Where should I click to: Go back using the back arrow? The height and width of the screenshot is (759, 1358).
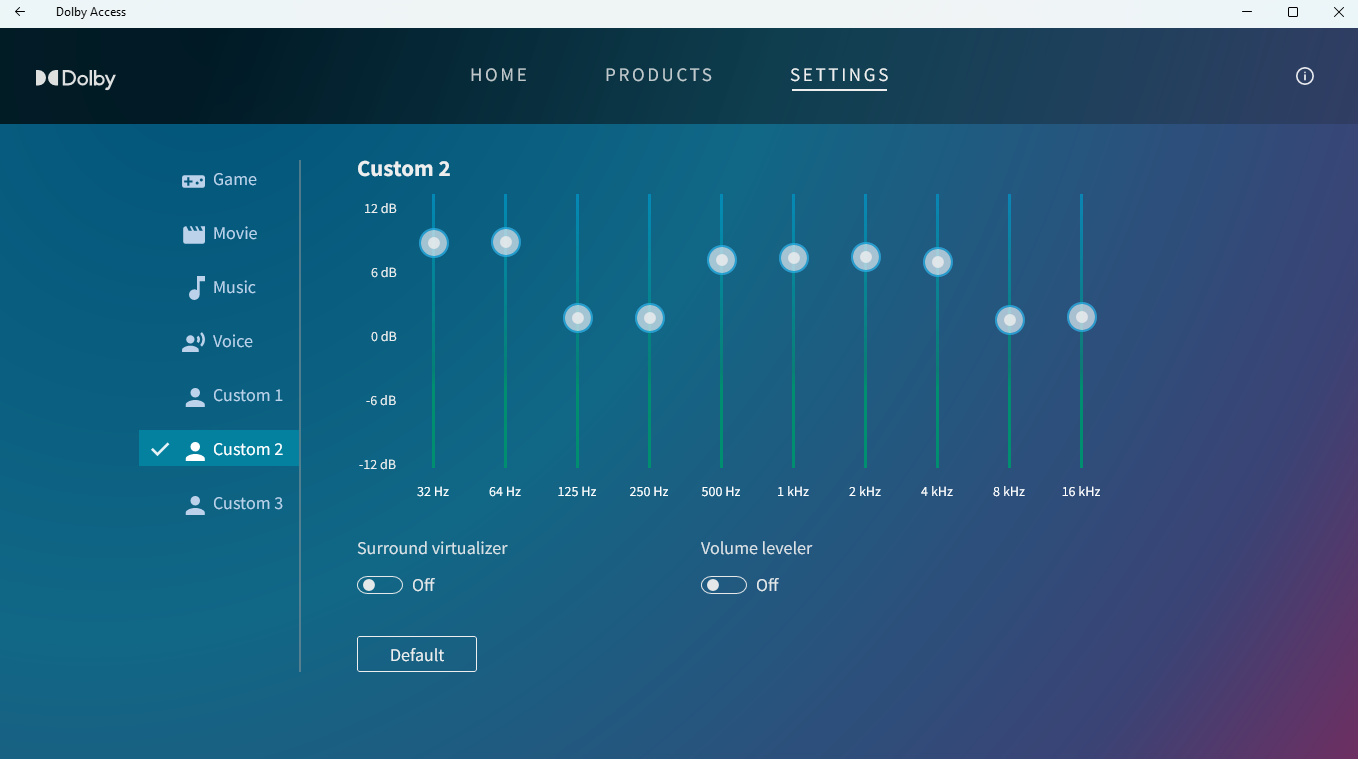coord(20,12)
